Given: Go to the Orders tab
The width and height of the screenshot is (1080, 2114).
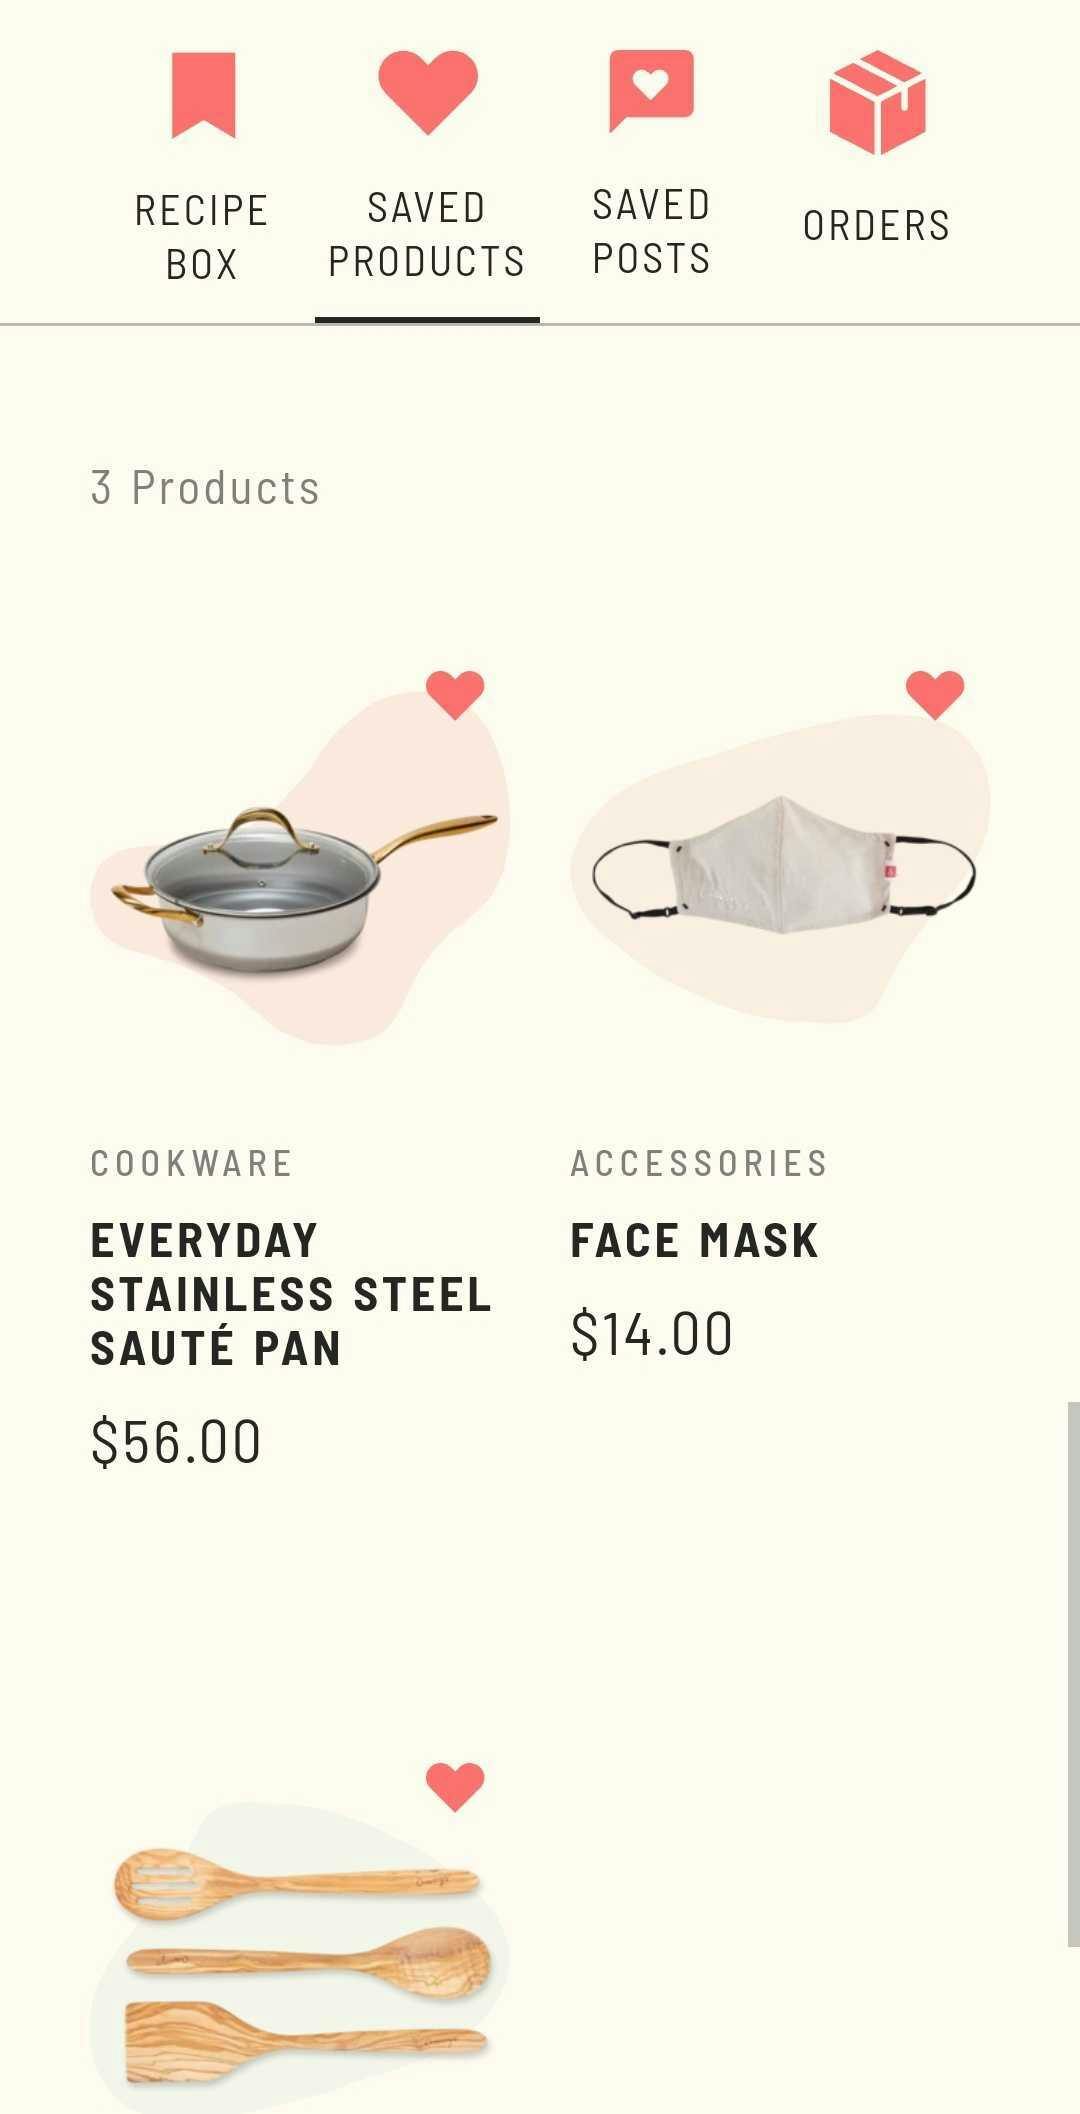Looking at the screenshot, I should [877, 226].
